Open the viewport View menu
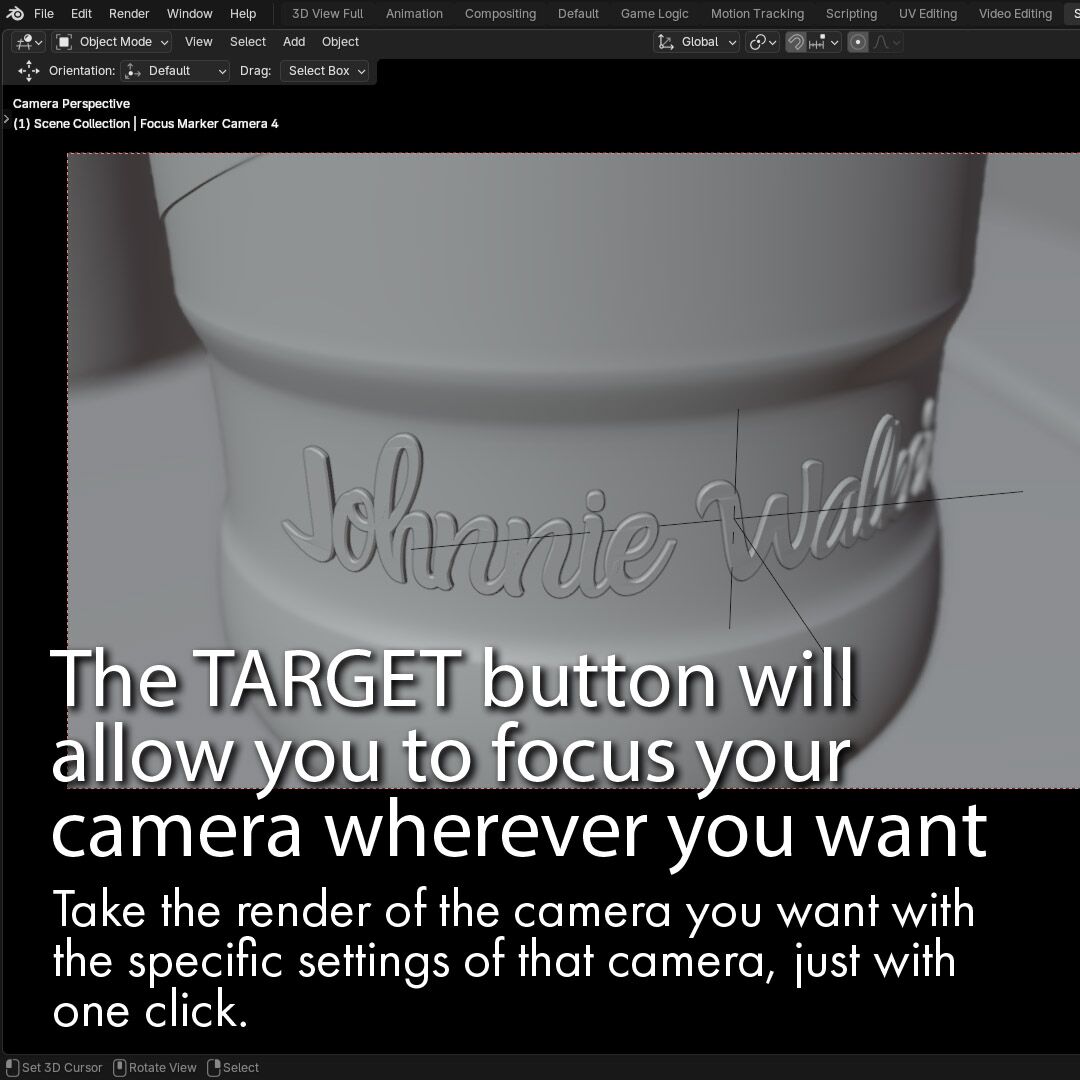Image resolution: width=1080 pixels, height=1080 pixels. [x=198, y=42]
